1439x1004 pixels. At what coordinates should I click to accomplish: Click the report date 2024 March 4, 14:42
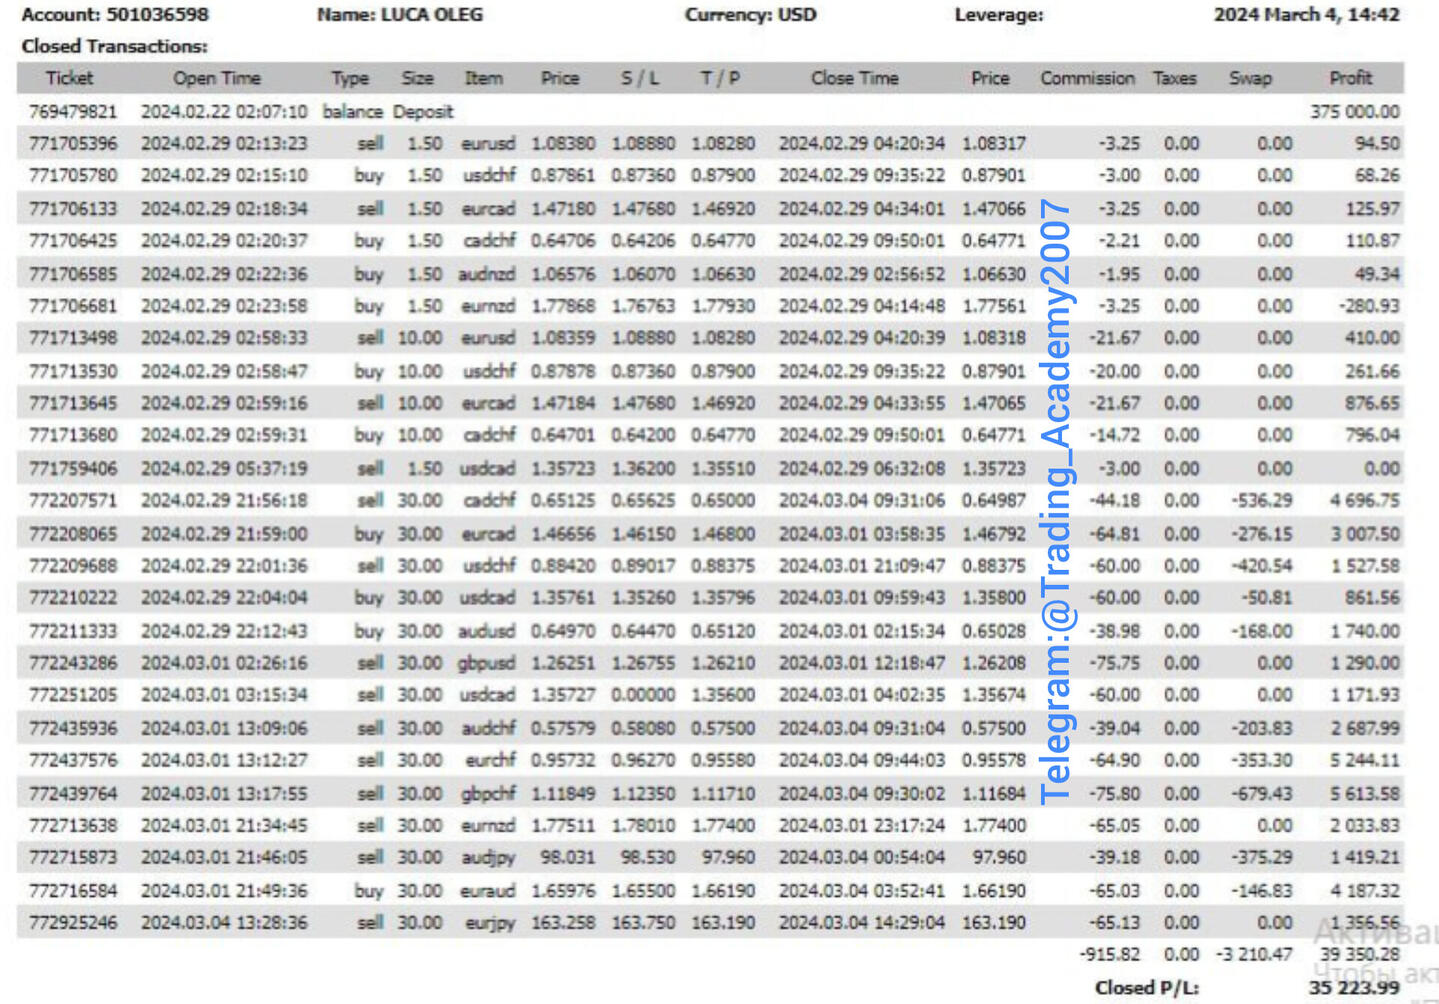point(1306,15)
